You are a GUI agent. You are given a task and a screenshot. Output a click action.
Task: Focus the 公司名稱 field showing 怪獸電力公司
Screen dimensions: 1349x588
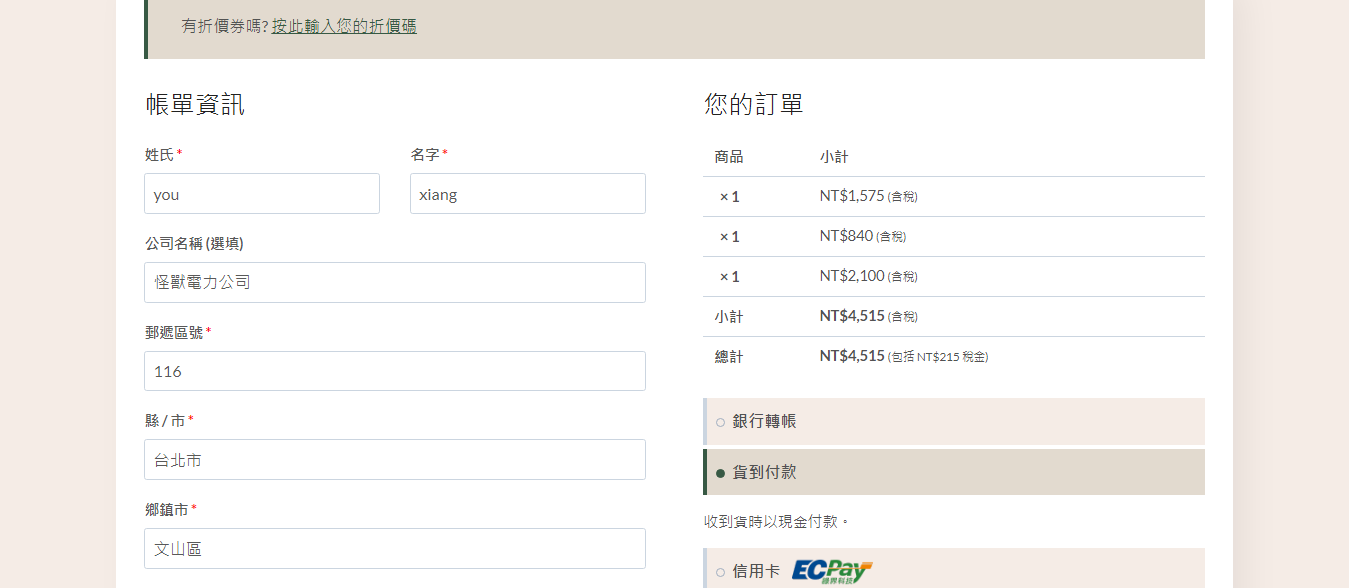(394, 283)
